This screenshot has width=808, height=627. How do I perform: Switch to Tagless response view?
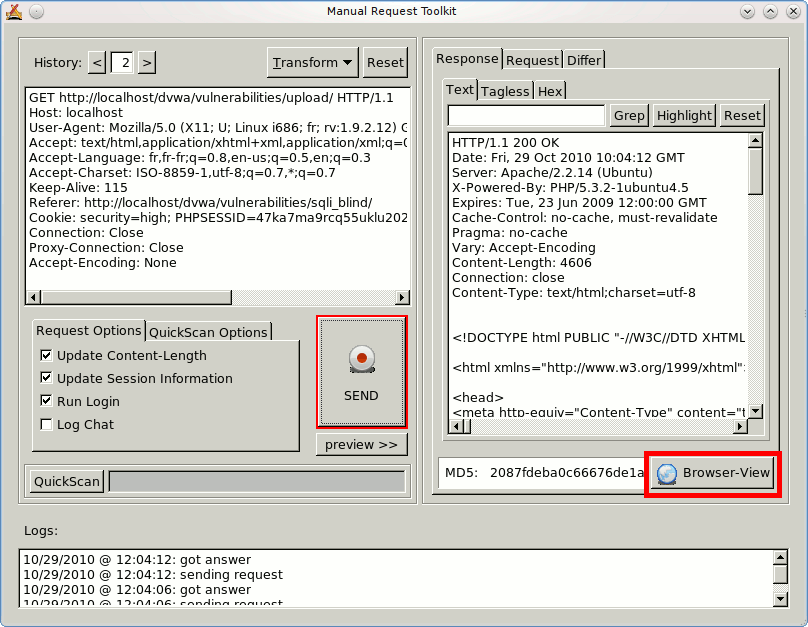[x=505, y=91]
